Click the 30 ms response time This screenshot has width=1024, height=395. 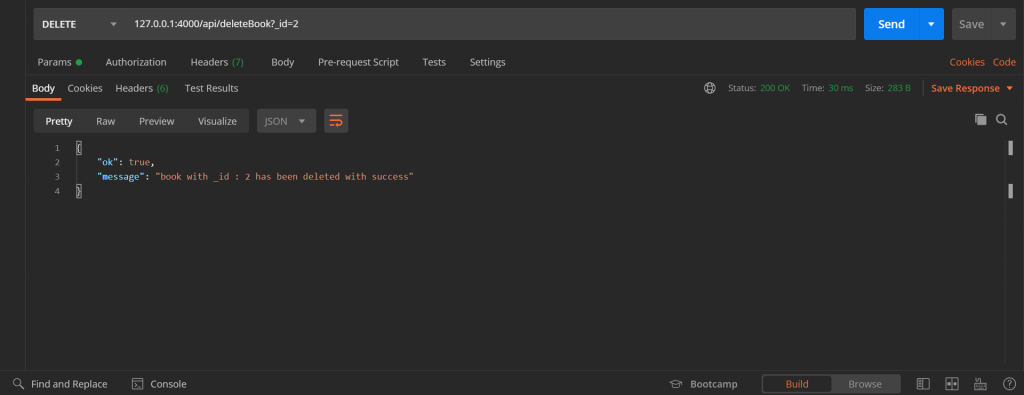pyautogui.click(x=840, y=88)
